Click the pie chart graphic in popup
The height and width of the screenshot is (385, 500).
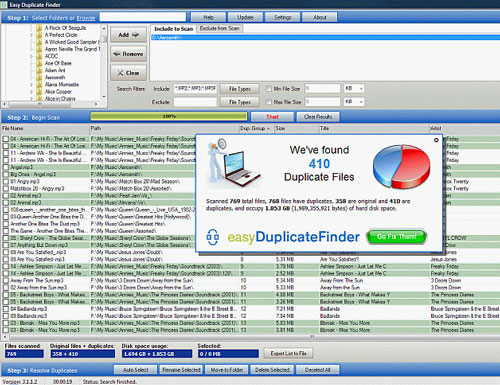(x=401, y=166)
